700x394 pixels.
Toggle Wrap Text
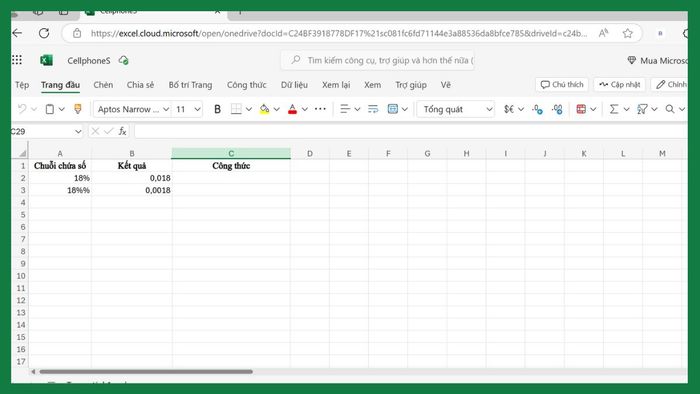coord(373,109)
